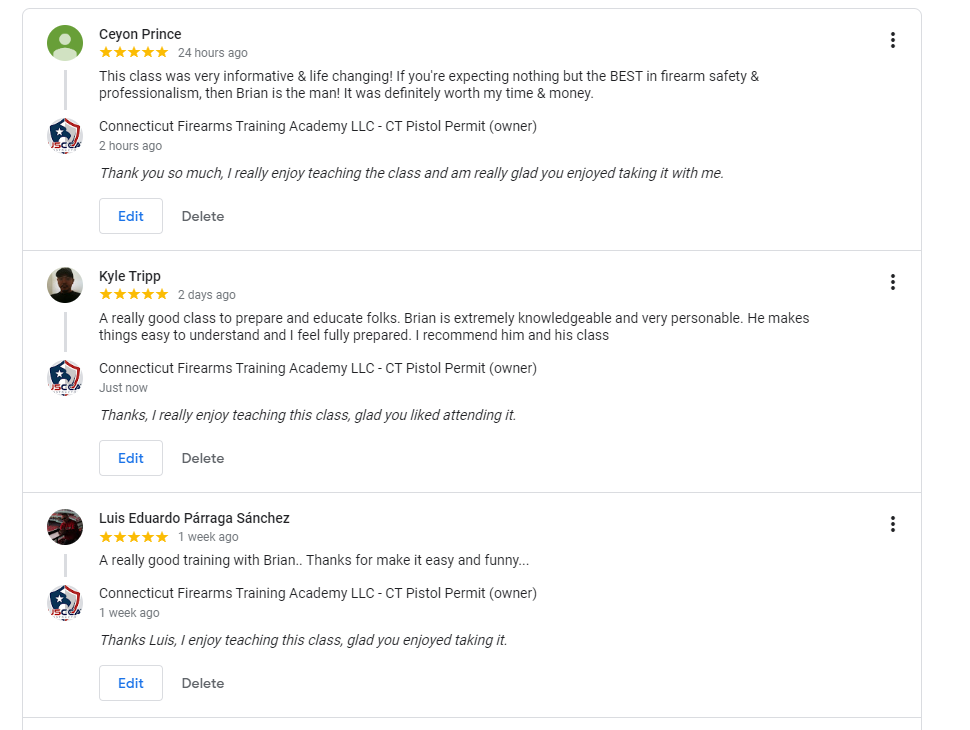Click Kyle Tripp's profile photo

[65, 285]
